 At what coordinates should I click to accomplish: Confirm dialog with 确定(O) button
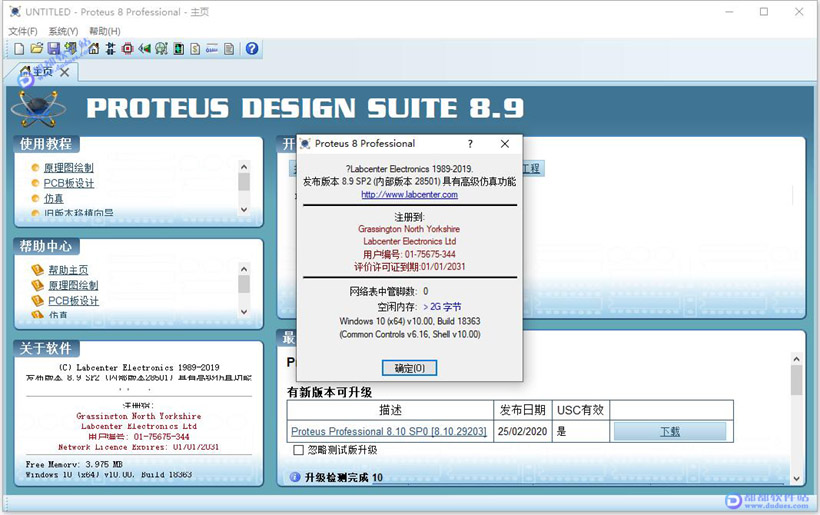click(409, 368)
